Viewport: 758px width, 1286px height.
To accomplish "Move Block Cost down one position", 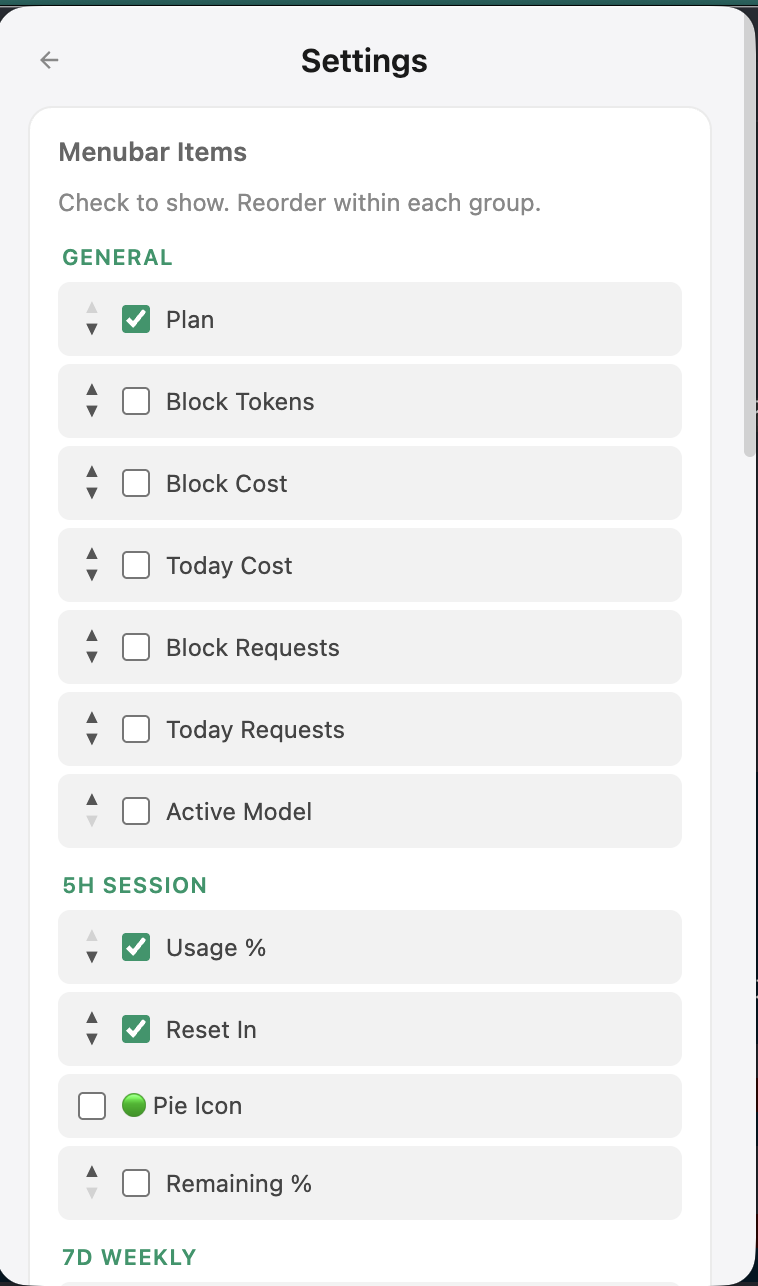I will (92, 493).
